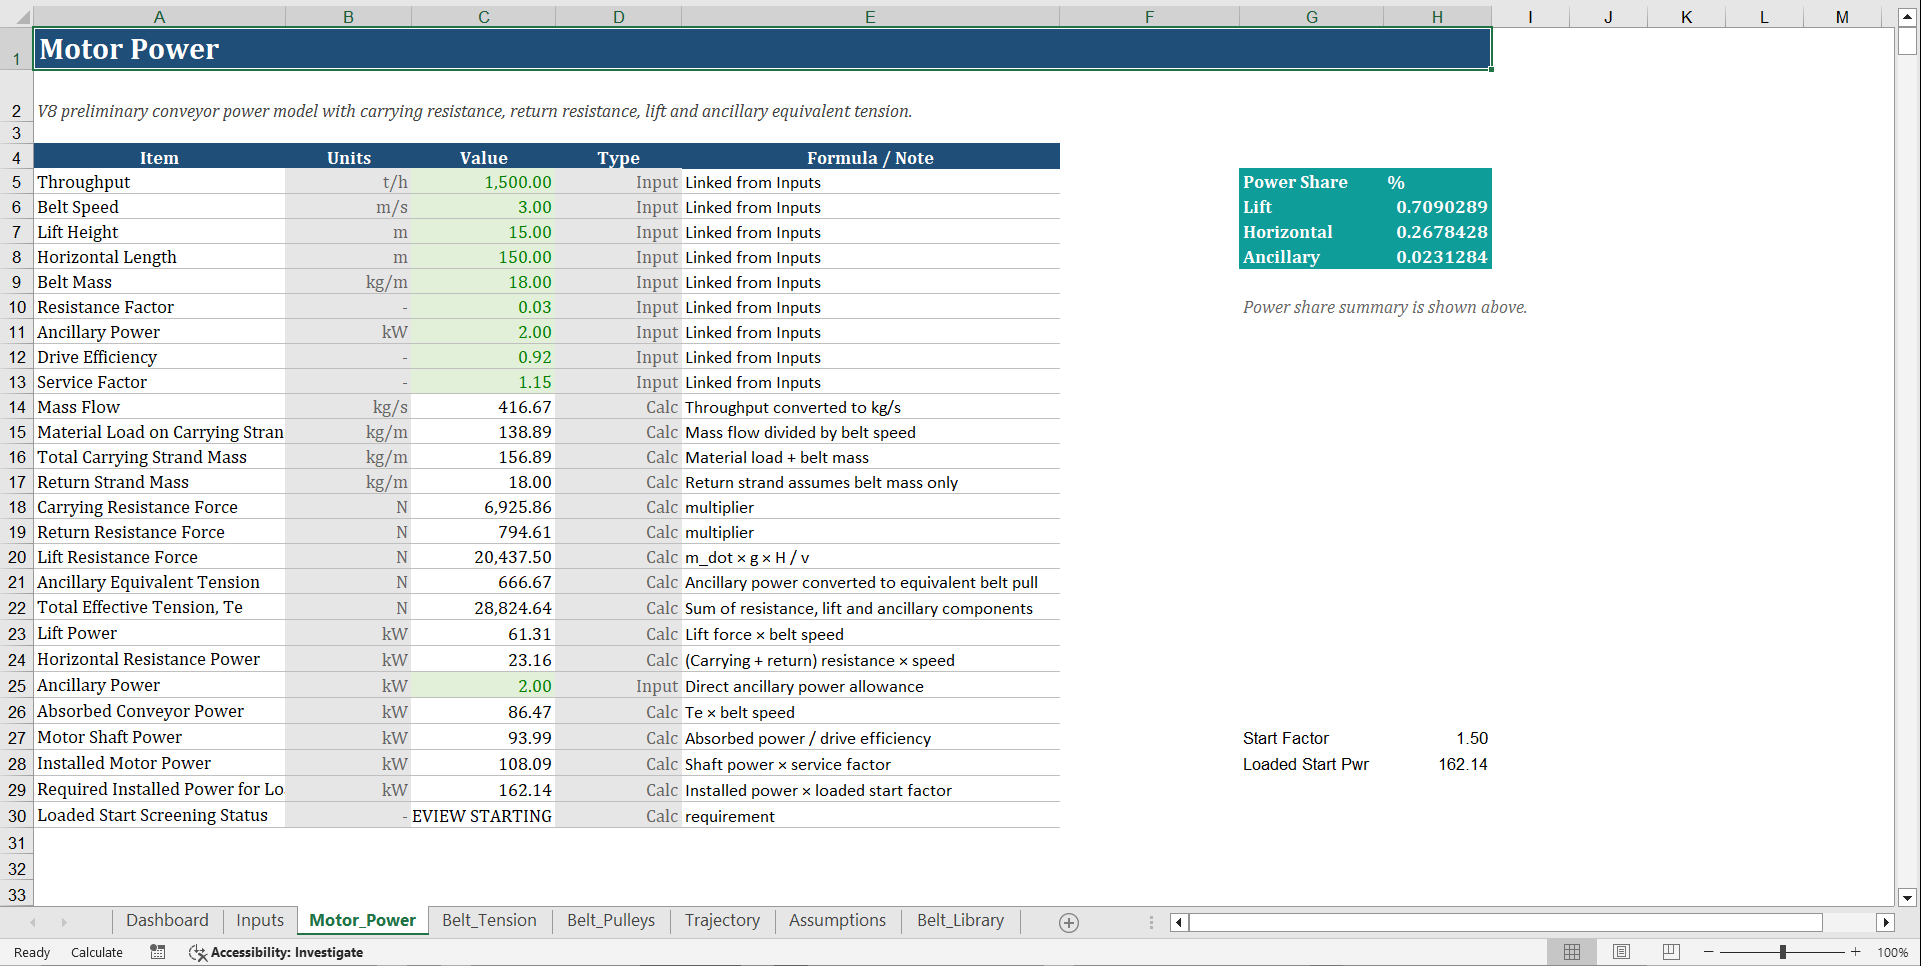1921x966 pixels.
Task: Start macro recording from status bar icon
Action: click(x=157, y=952)
